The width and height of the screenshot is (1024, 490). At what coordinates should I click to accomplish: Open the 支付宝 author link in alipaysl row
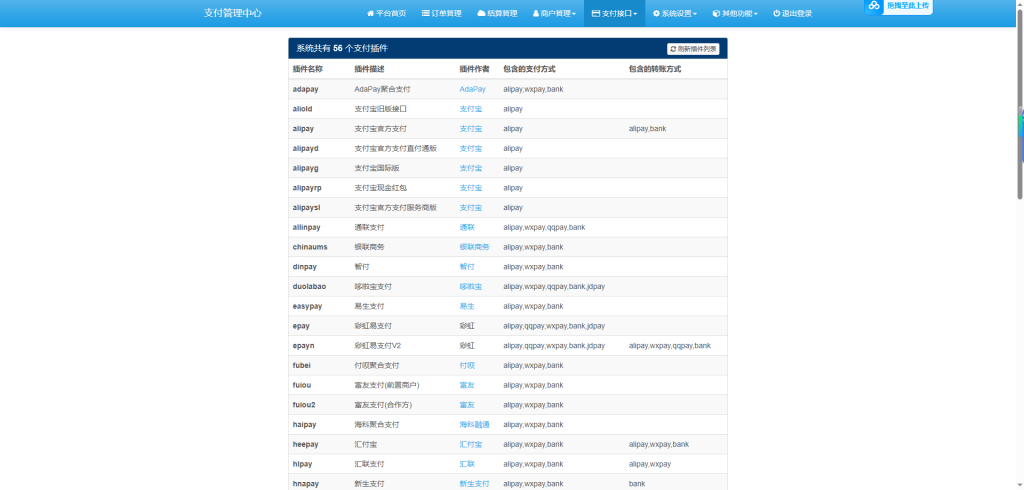click(471, 208)
